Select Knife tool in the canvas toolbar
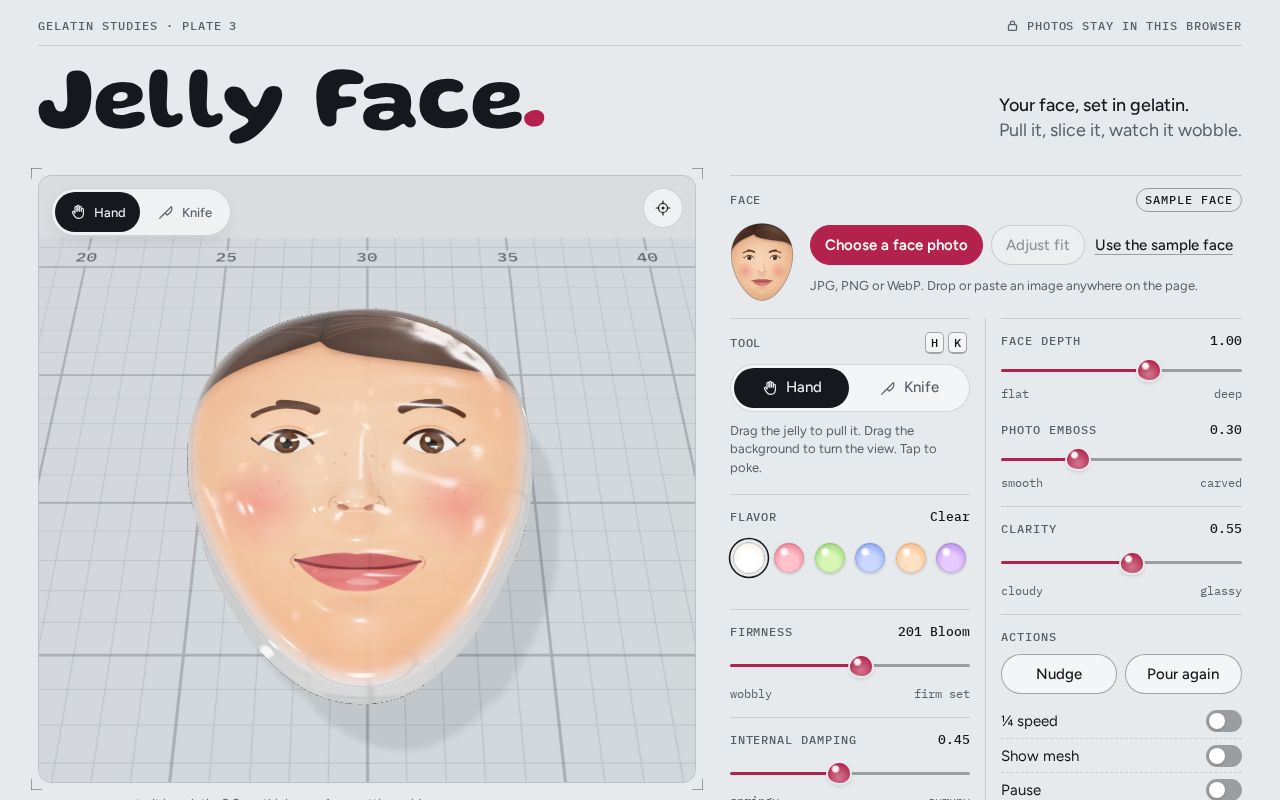1280x800 pixels. (185, 212)
